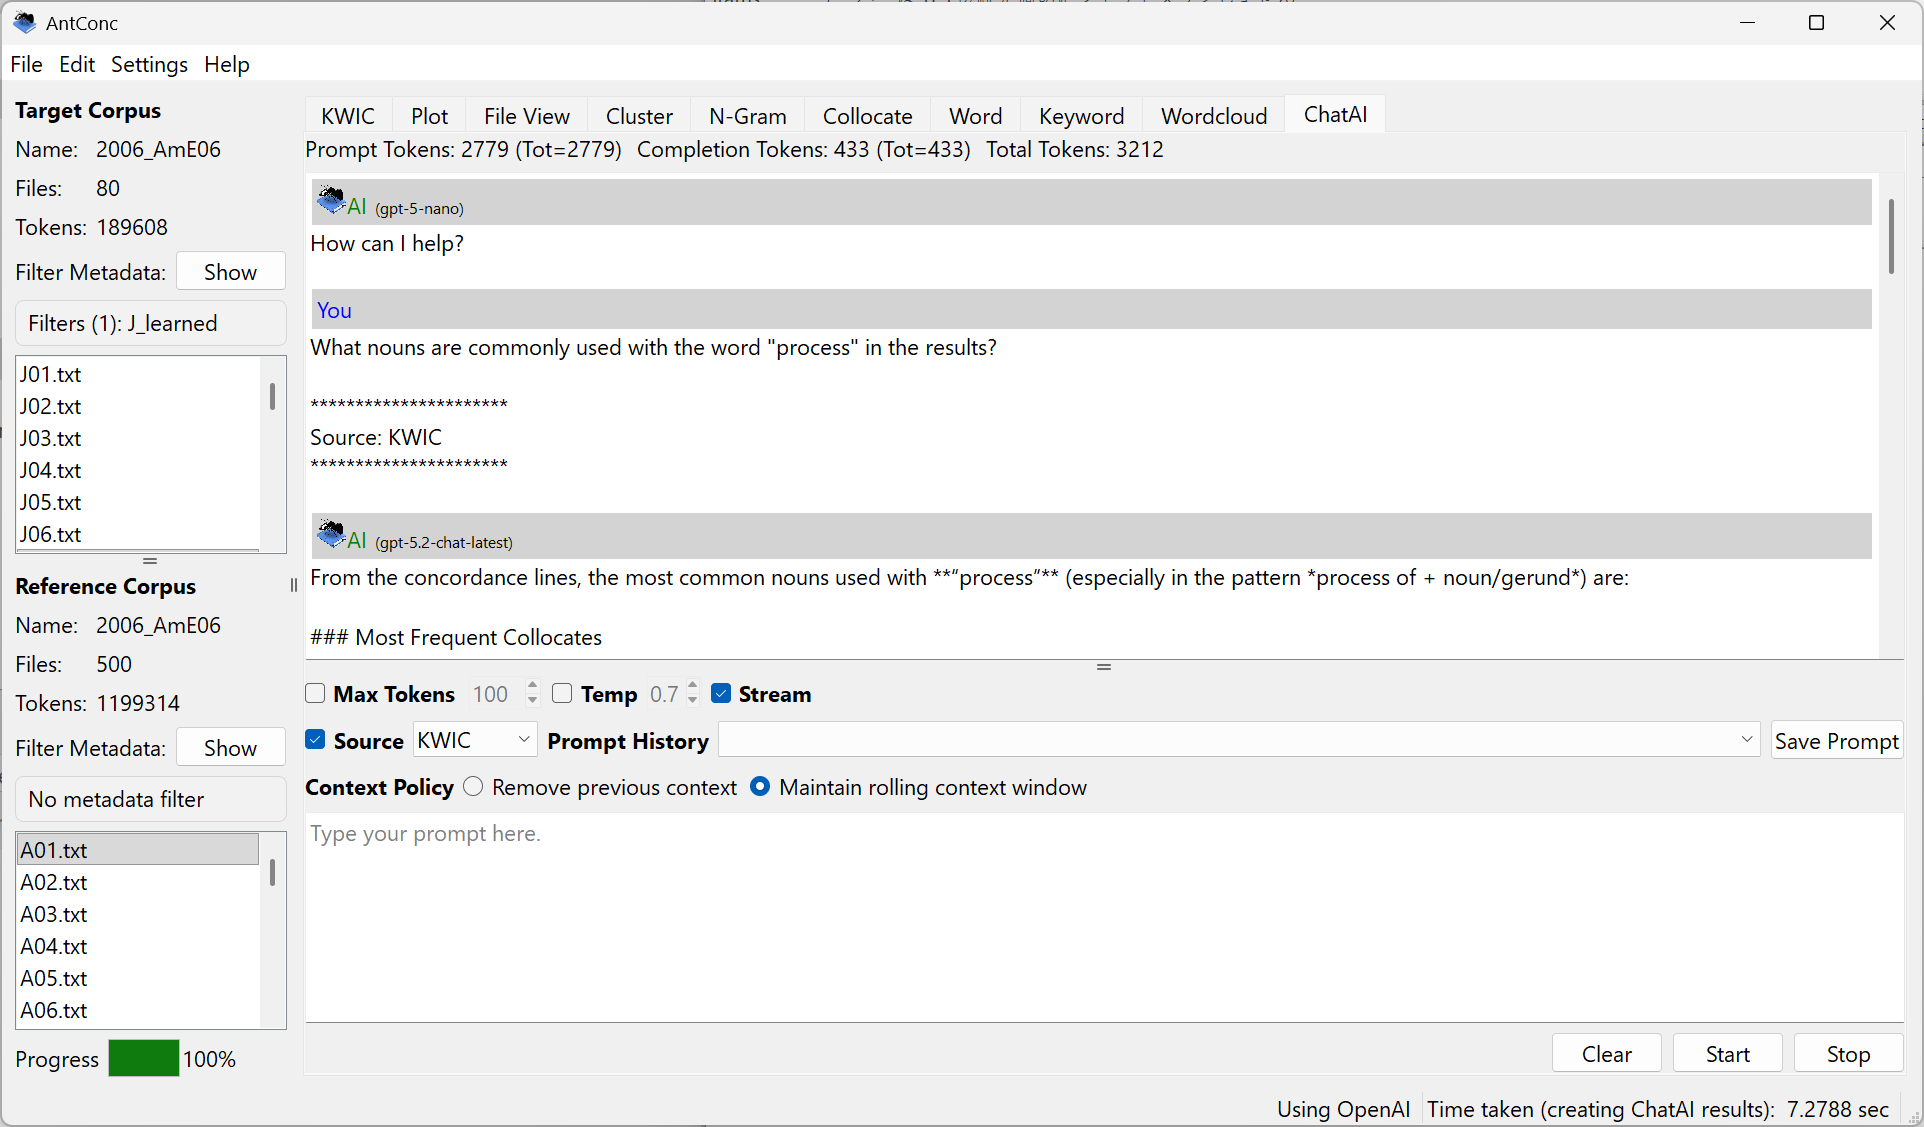Click the No metadata filter button
Image resolution: width=1924 pixels, height=1127 pixels.
pyautogui.click(x=151, y=799)
